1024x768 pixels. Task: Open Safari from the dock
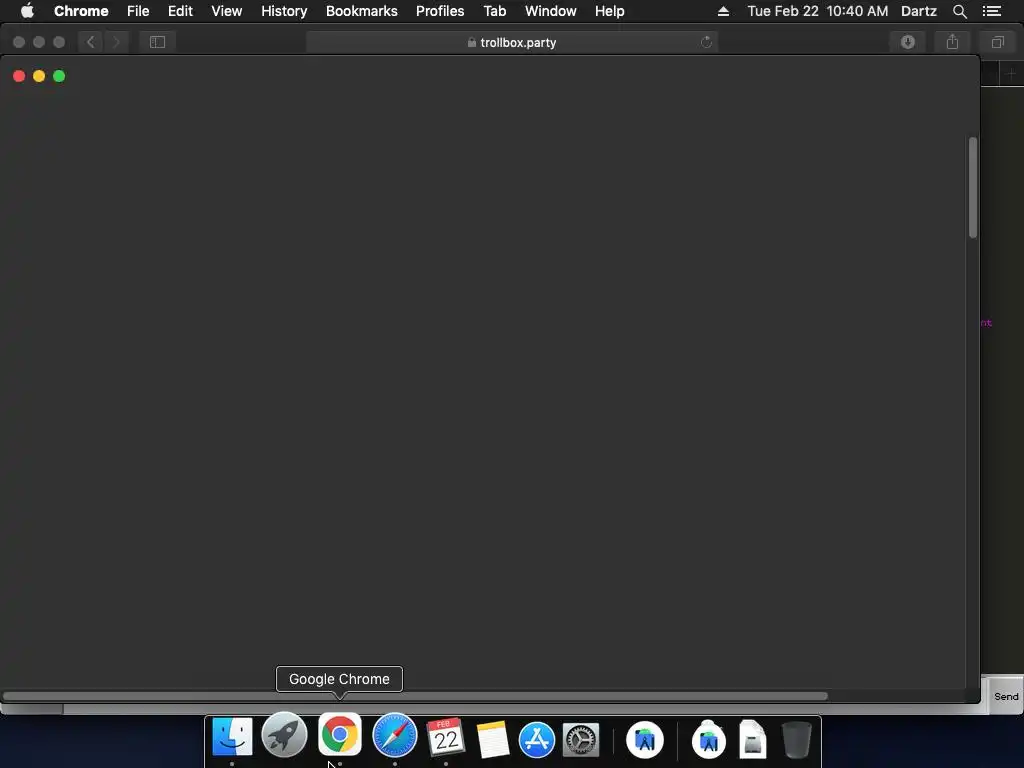click(x=394, y=735)
